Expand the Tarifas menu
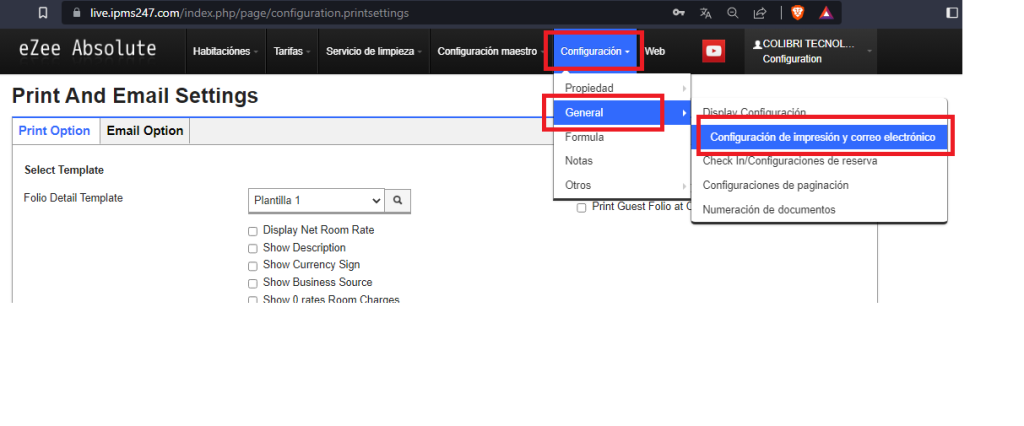Image resolution: width=1024 pixels, height=426 pixels. pyautogui.click(x=292, y=51)
